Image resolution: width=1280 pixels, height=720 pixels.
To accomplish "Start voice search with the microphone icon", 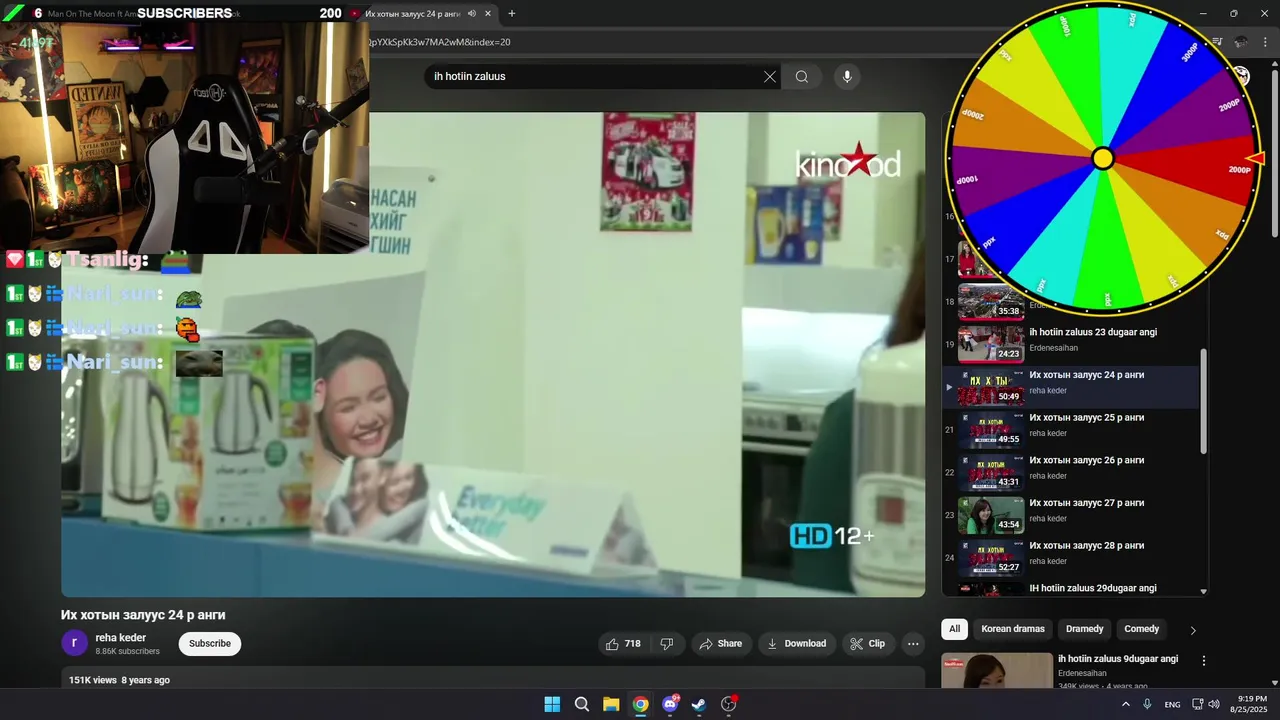I will click(x=847, y=77).
